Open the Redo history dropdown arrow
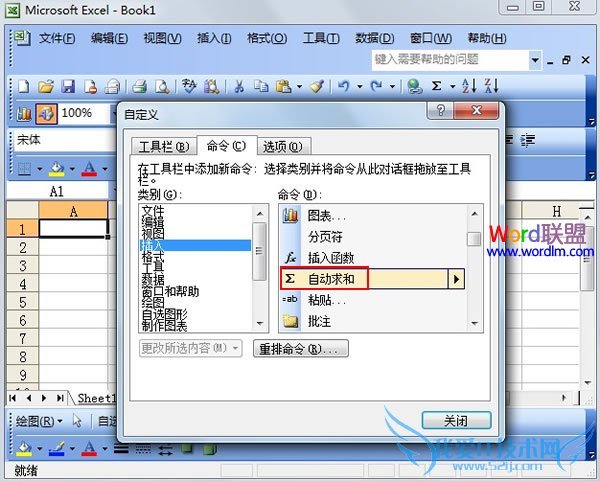Image resolution: width=600 pixels, height=481 pixels. pyautogui.click(x=392, y=86)
